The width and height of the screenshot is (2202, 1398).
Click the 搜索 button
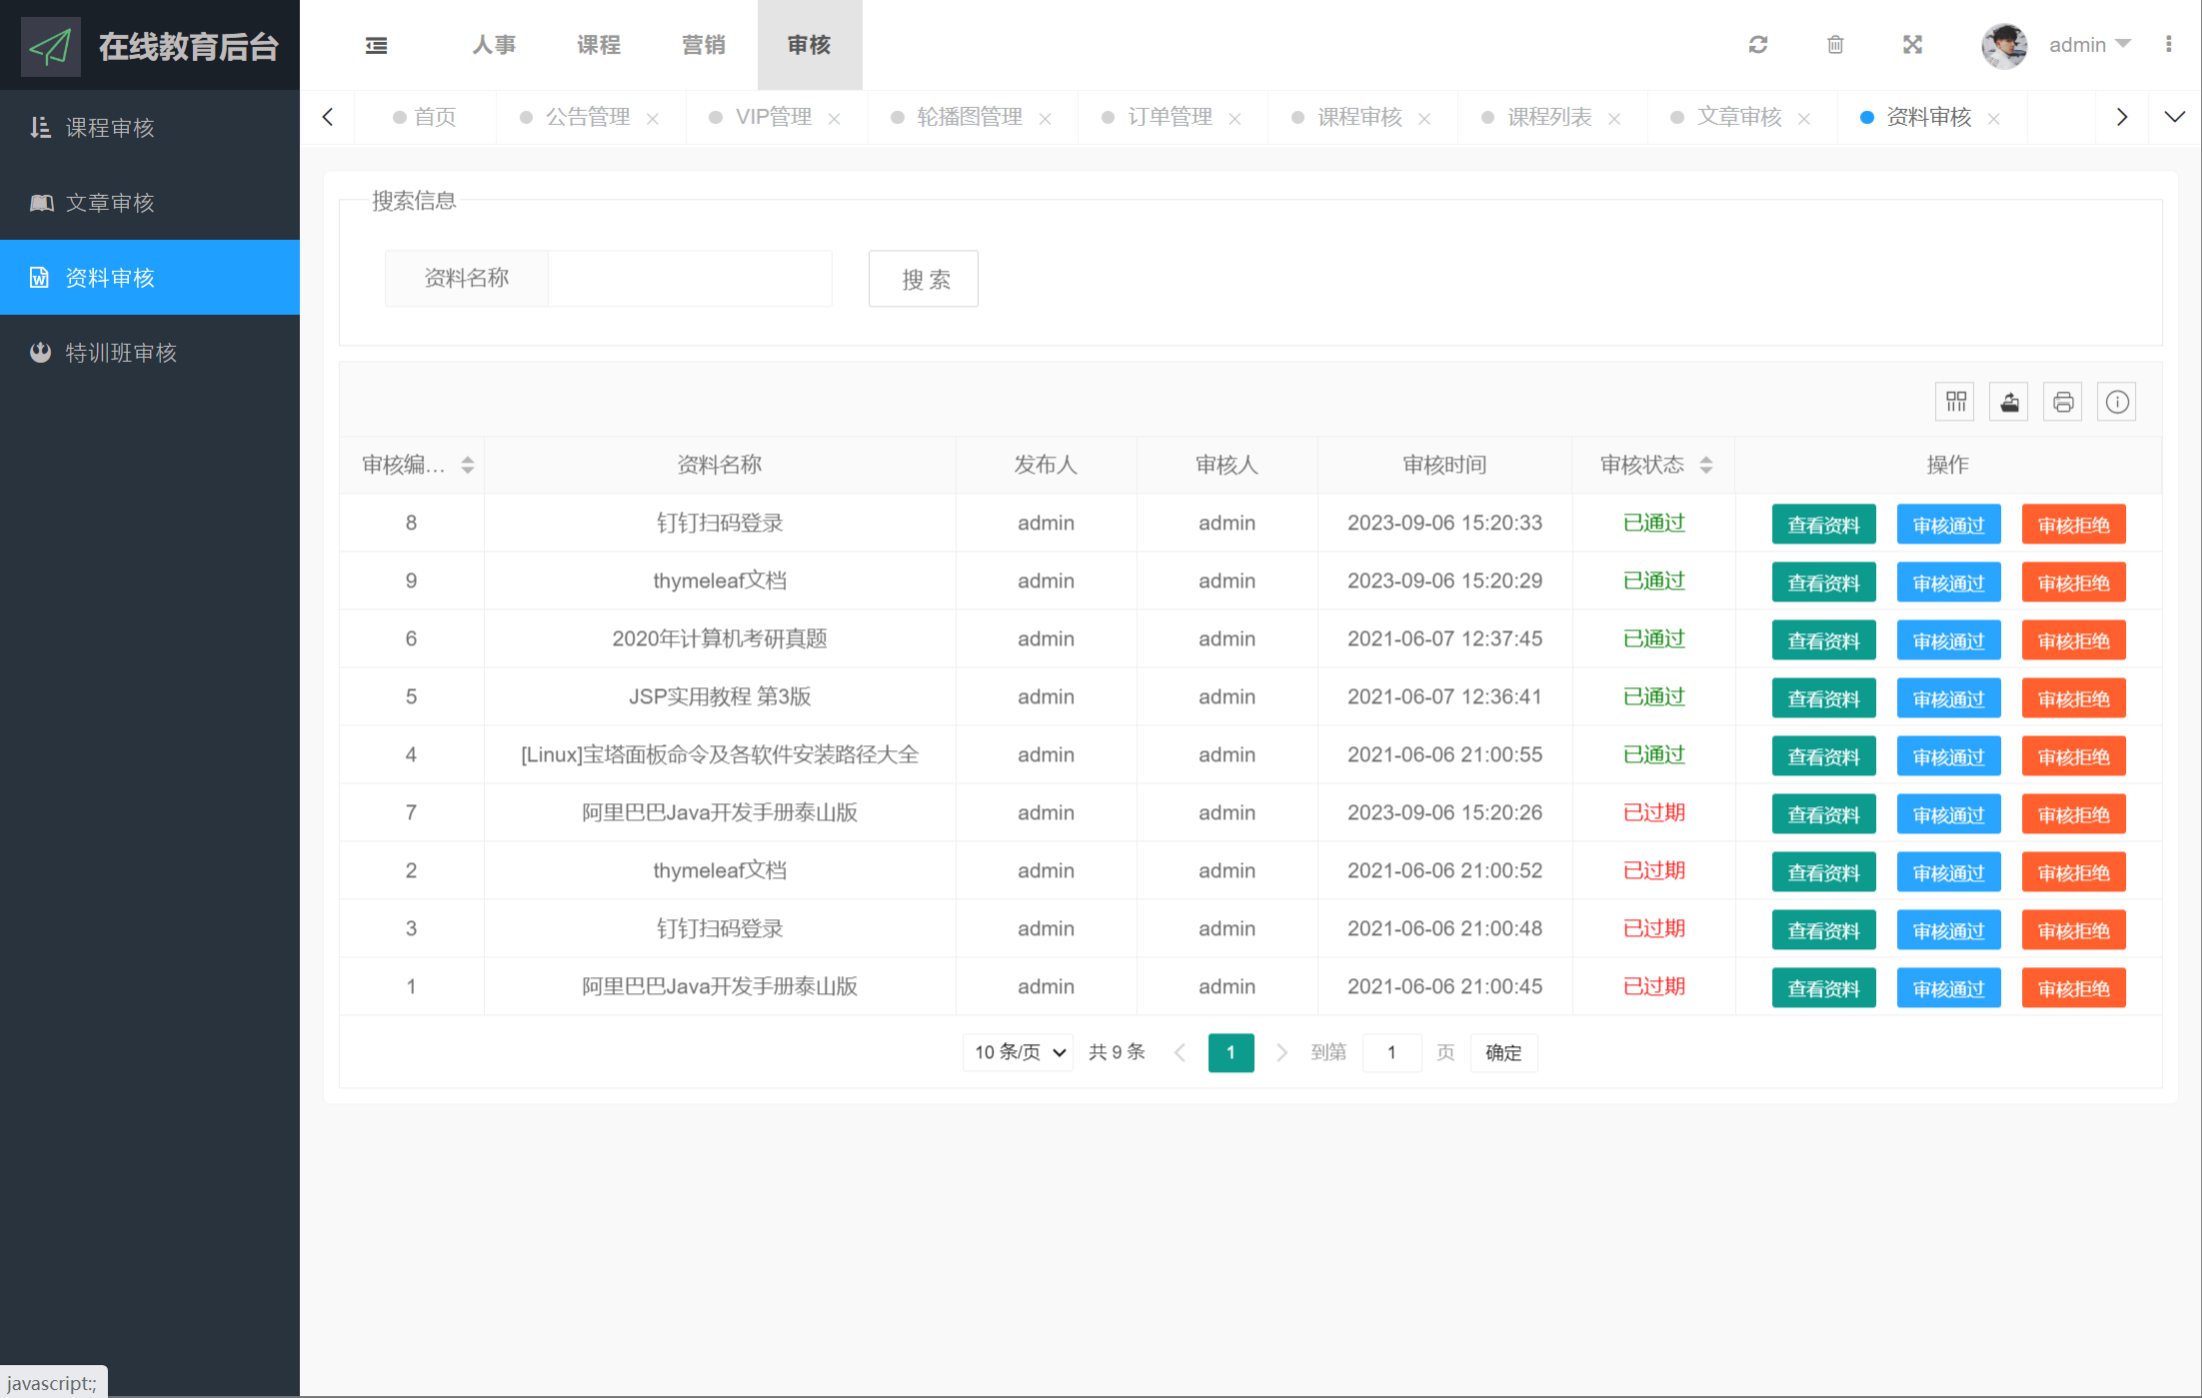[x=924, y=279]
